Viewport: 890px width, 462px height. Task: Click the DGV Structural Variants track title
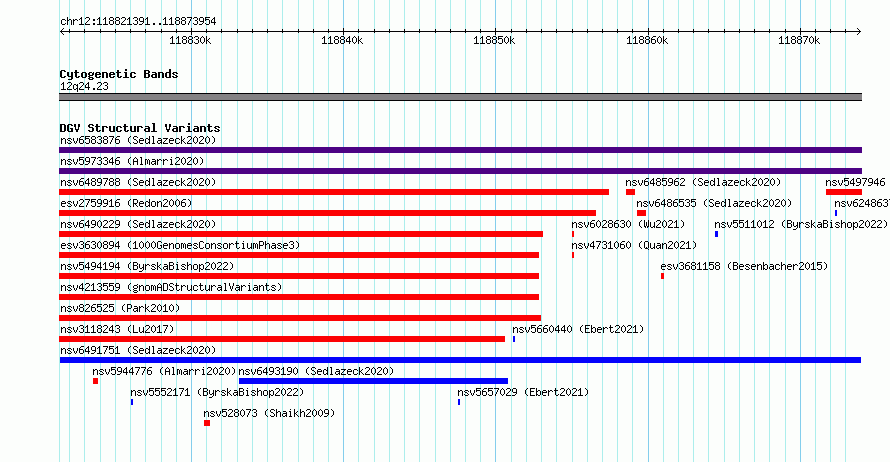140,128
